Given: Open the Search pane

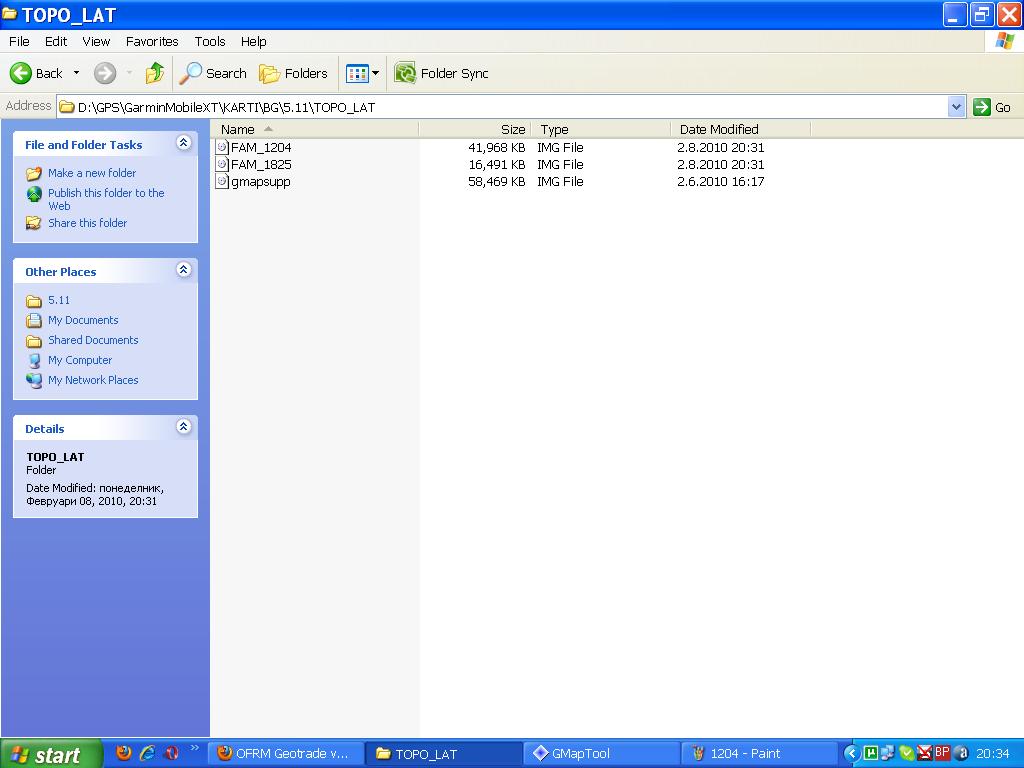Looking at the screenshot, I should tap(213, 73).
